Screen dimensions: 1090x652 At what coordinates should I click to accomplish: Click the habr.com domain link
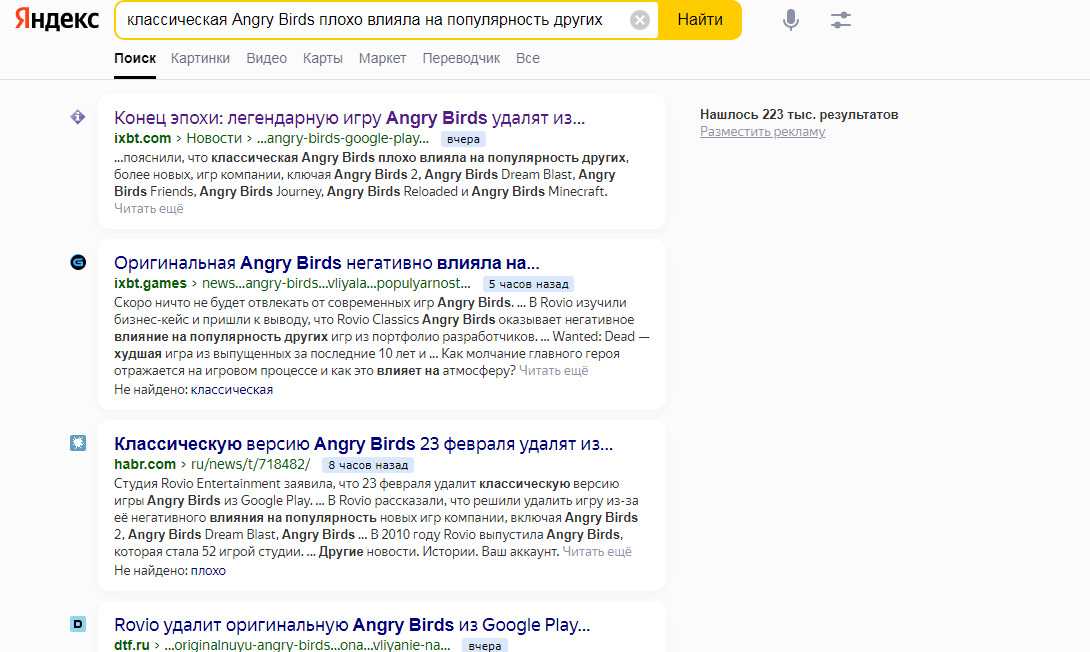coord(145,464)
